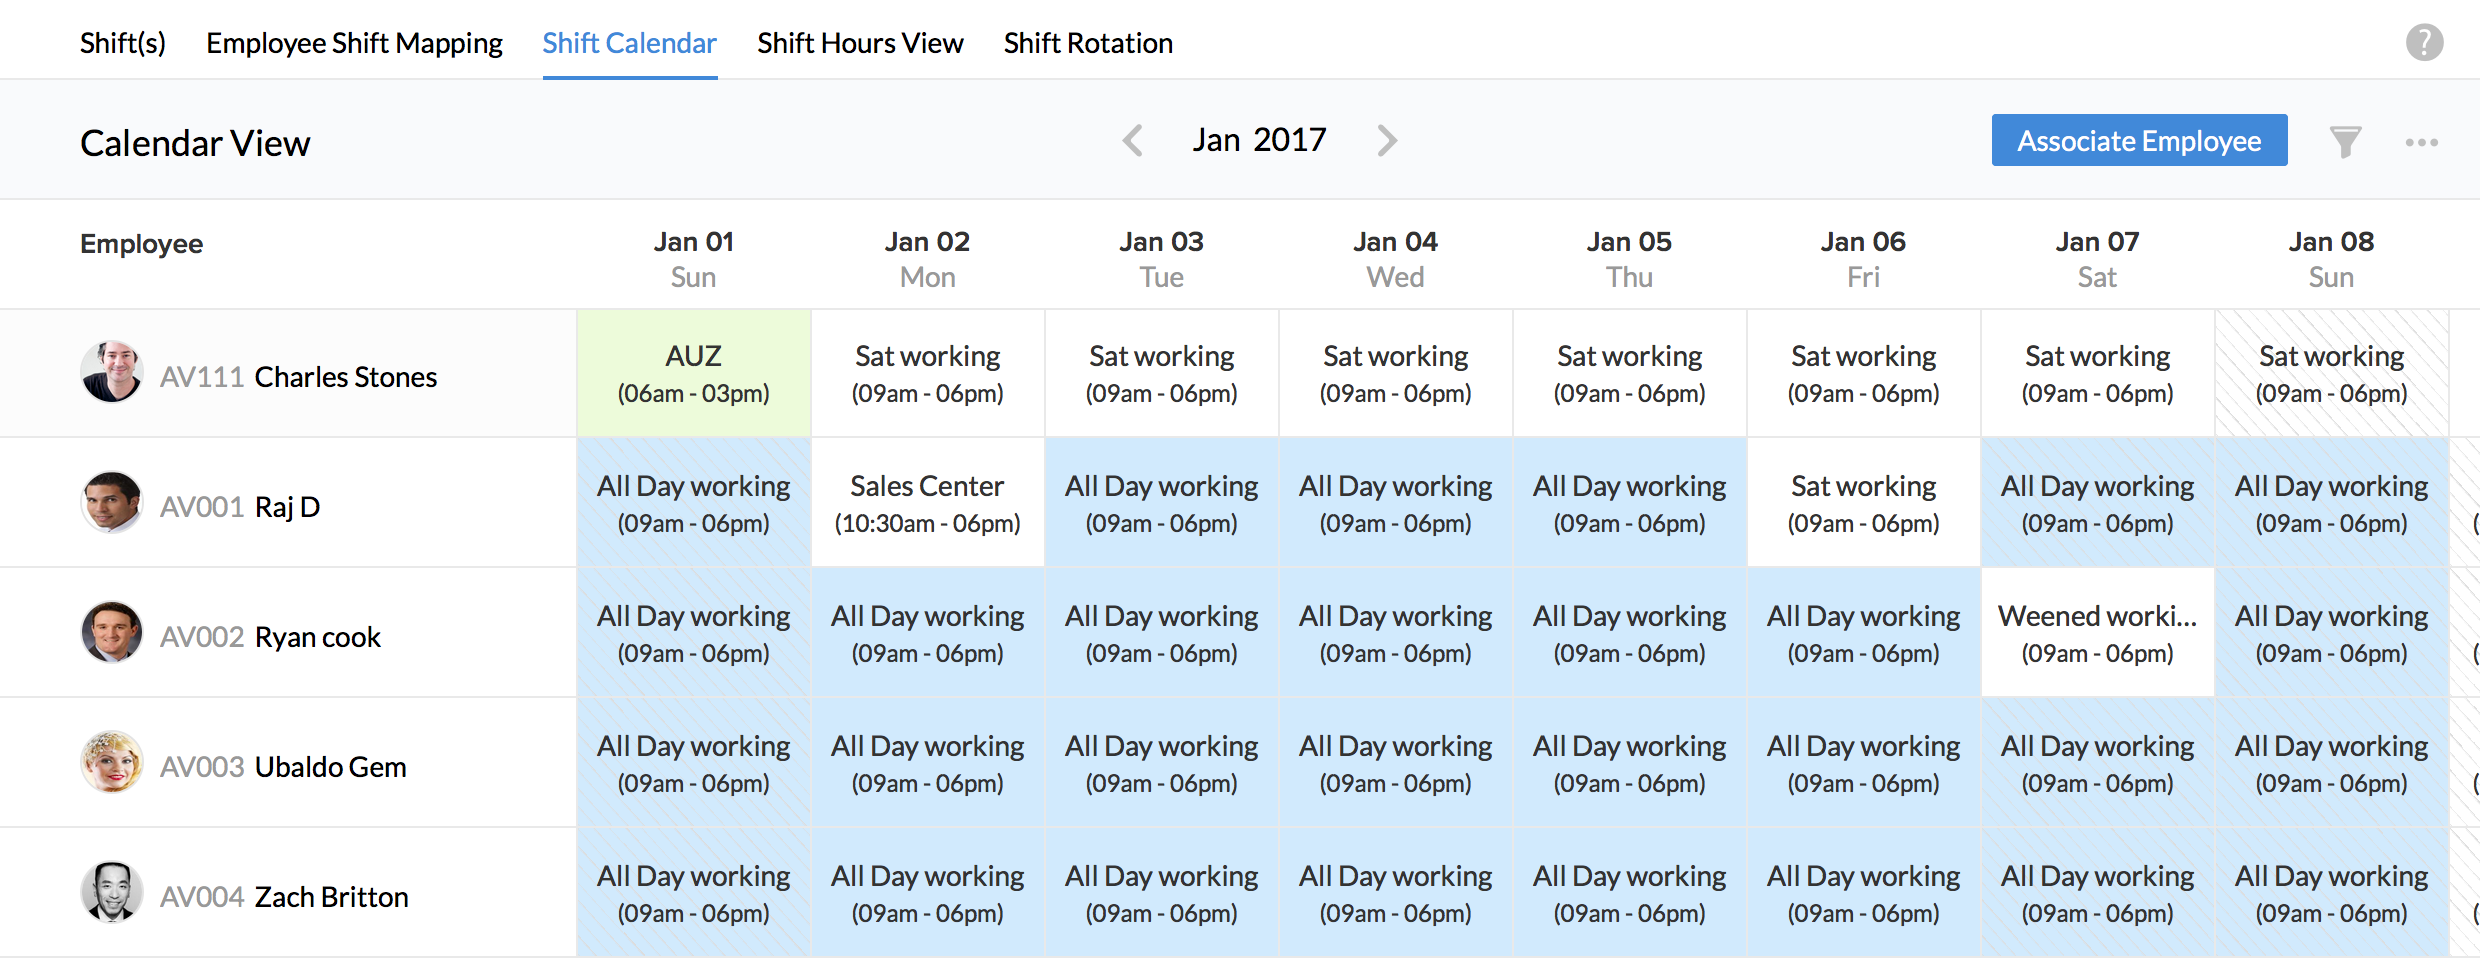Open the Shift Rotation tab
Viewport: 2480px width, 958px height.
[1088, 43]
